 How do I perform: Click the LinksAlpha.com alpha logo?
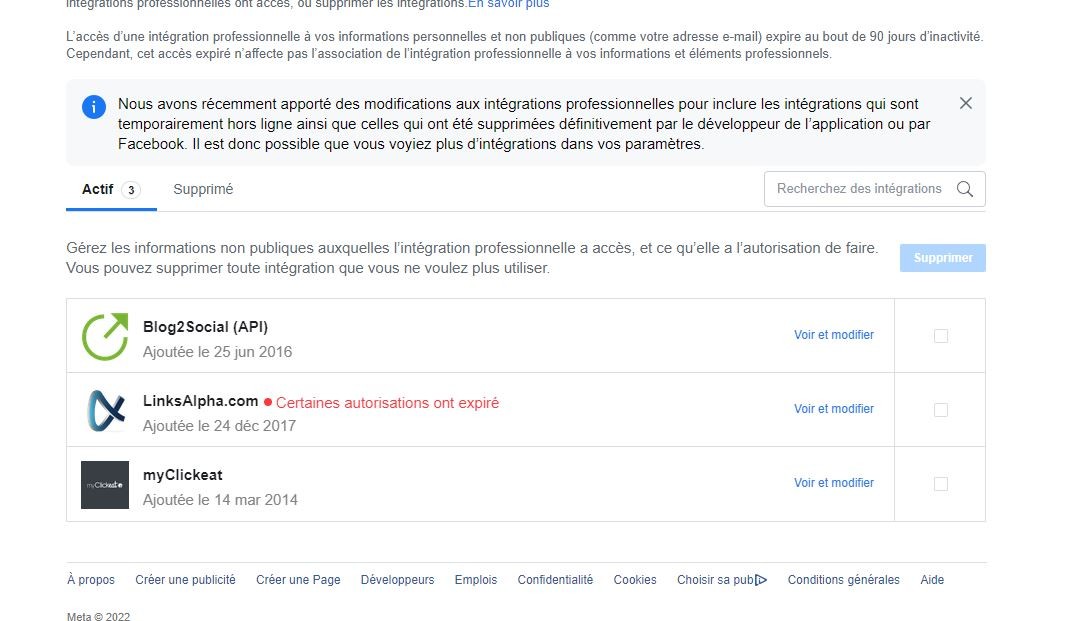pos(105,410)
